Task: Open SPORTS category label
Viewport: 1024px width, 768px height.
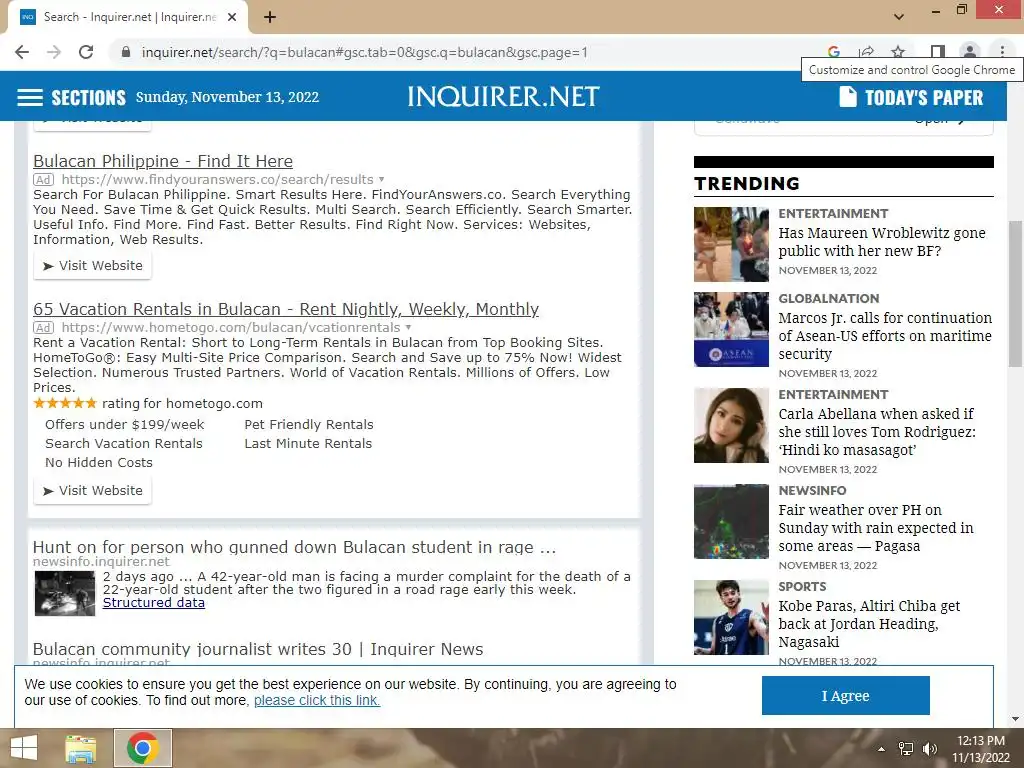Action: coord(802,586)
